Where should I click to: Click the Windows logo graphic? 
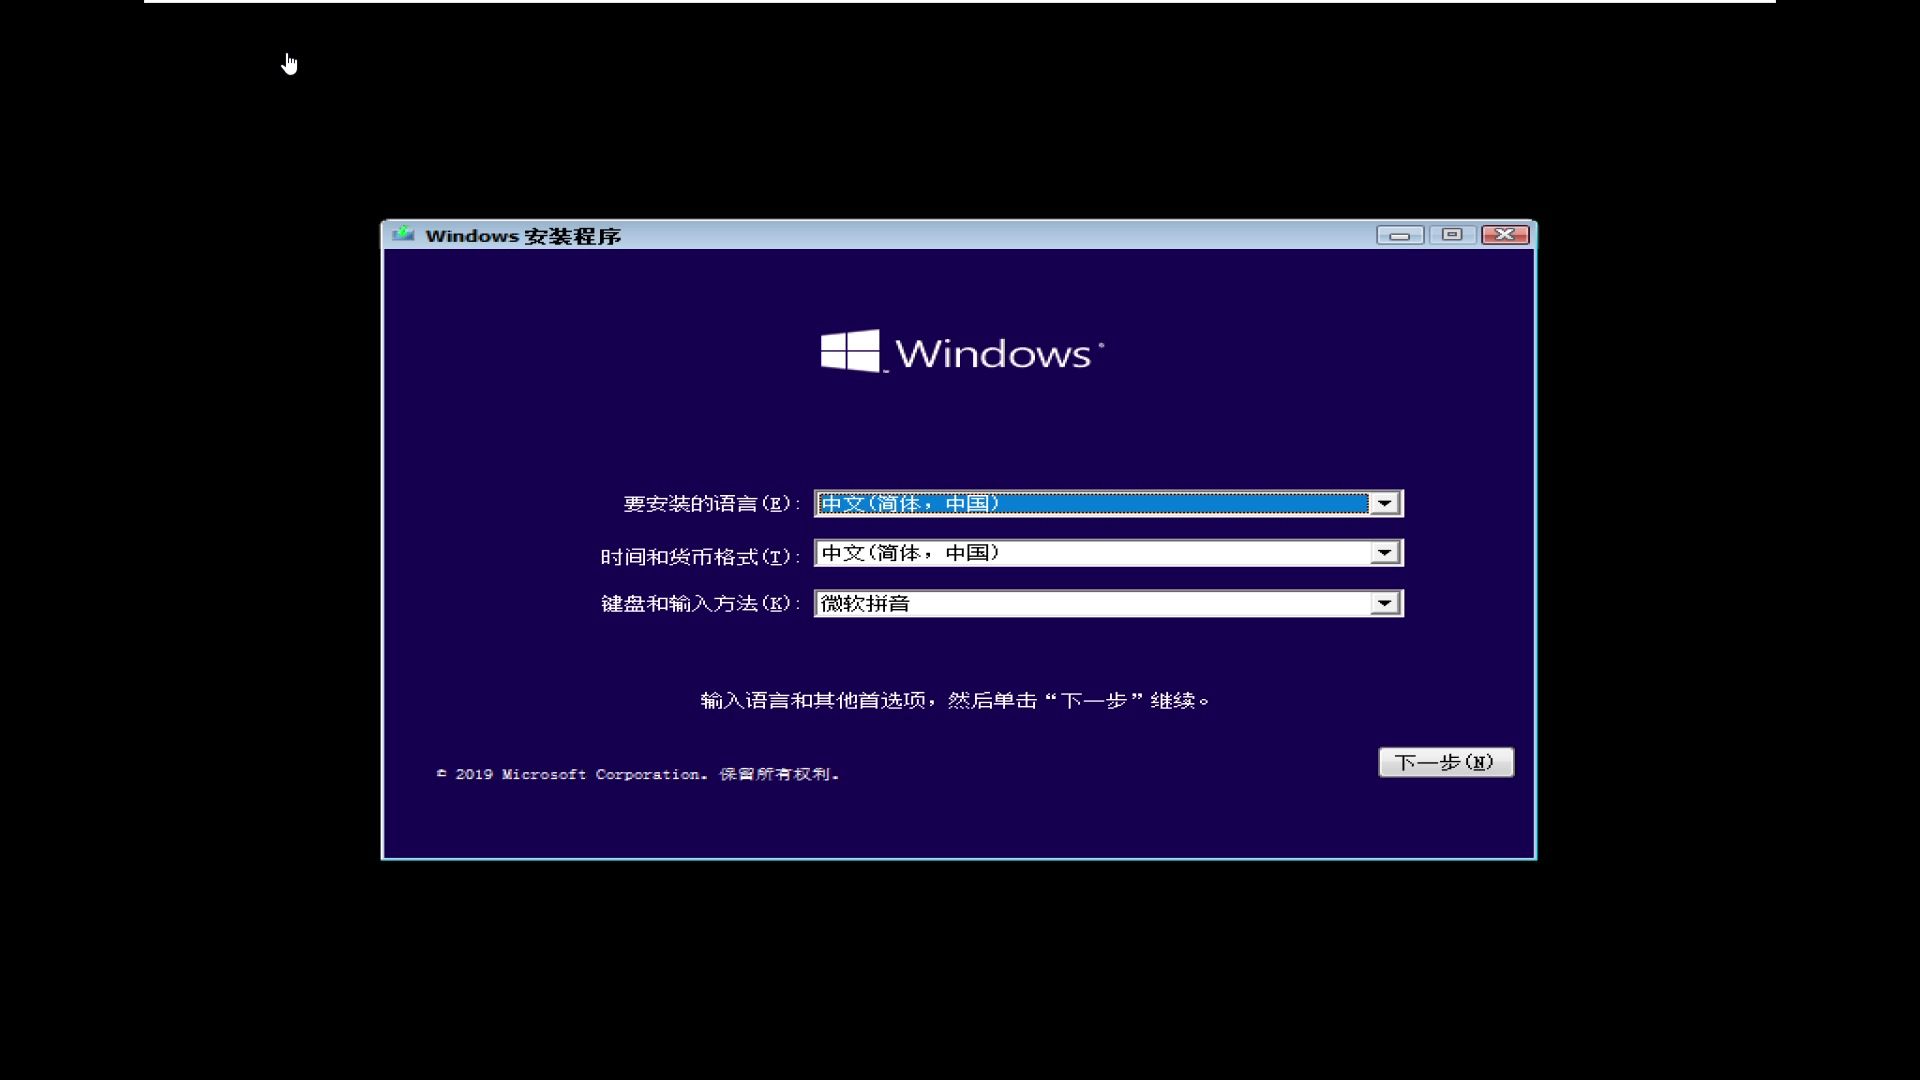pyautogui.click(x=962, y=352)
